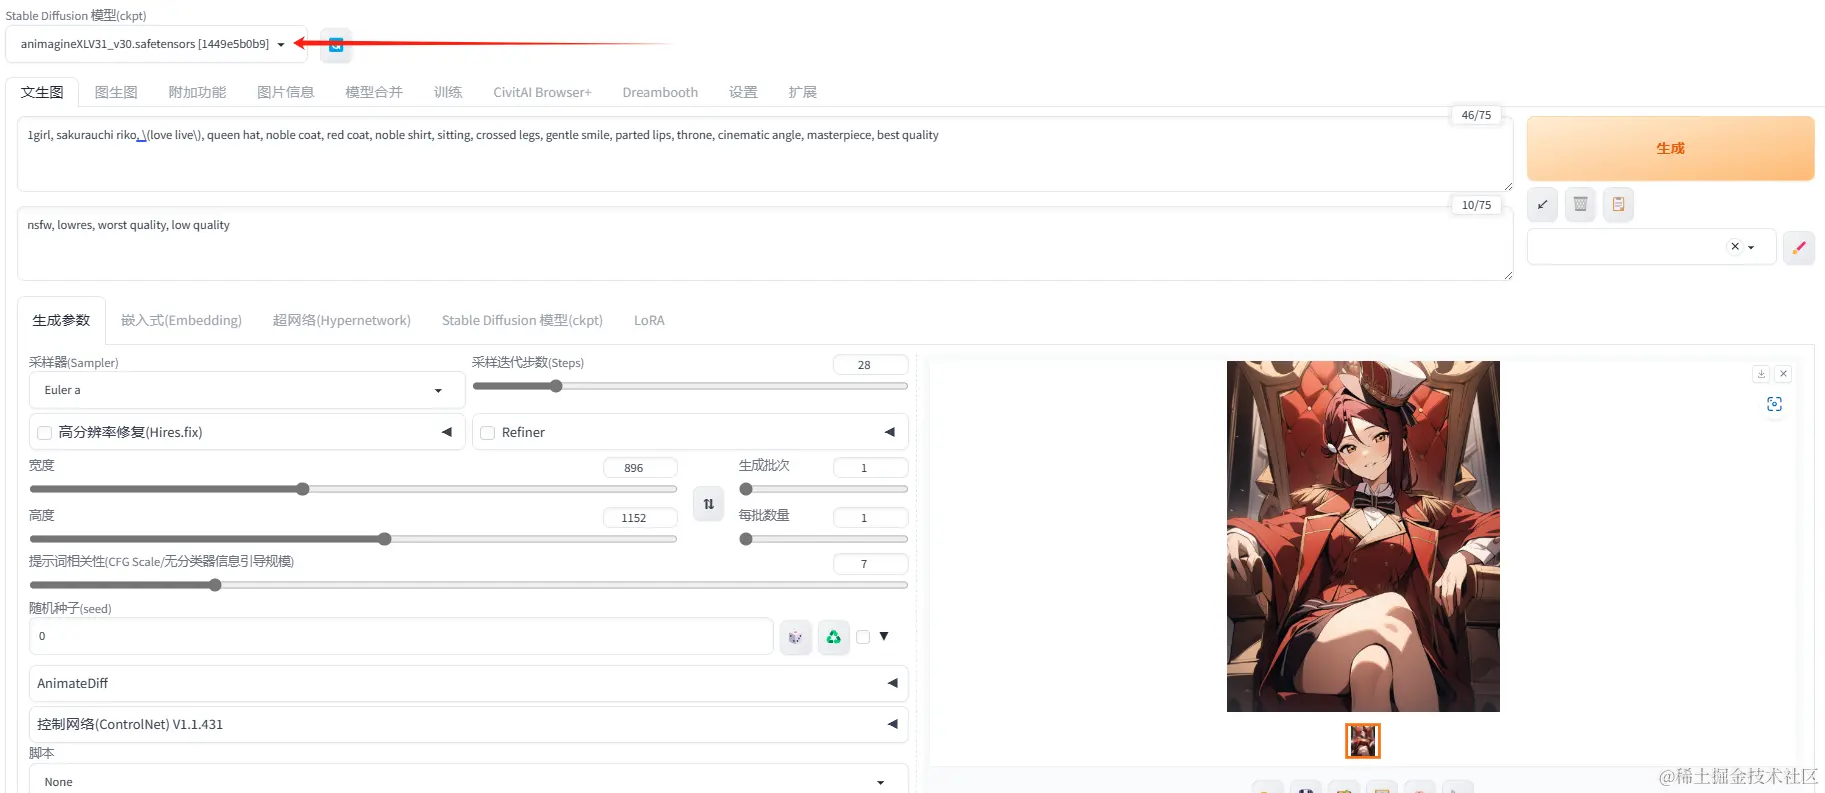
Task: Click the fullscreen focus icon beside image
Action: pyautogui.click(x=1774, y=404)
